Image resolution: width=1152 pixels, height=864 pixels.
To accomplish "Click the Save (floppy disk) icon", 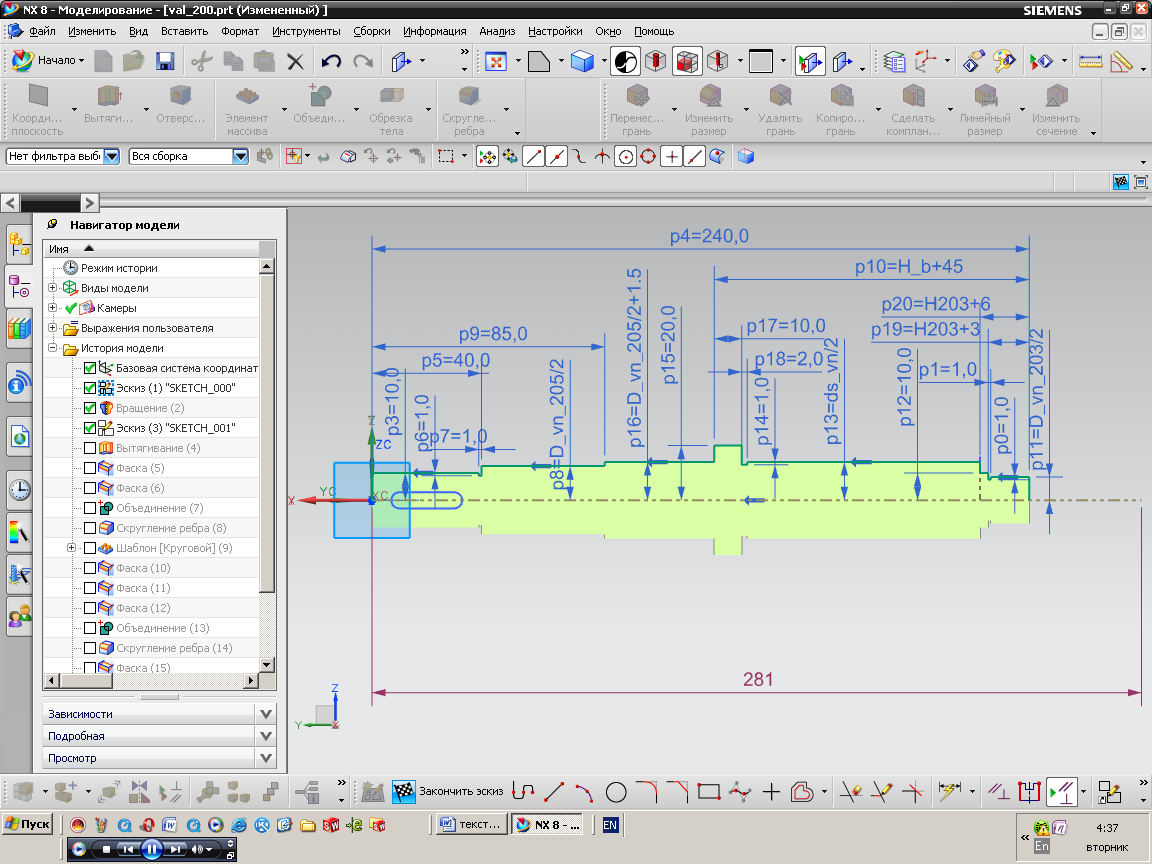I will (164, 62).
